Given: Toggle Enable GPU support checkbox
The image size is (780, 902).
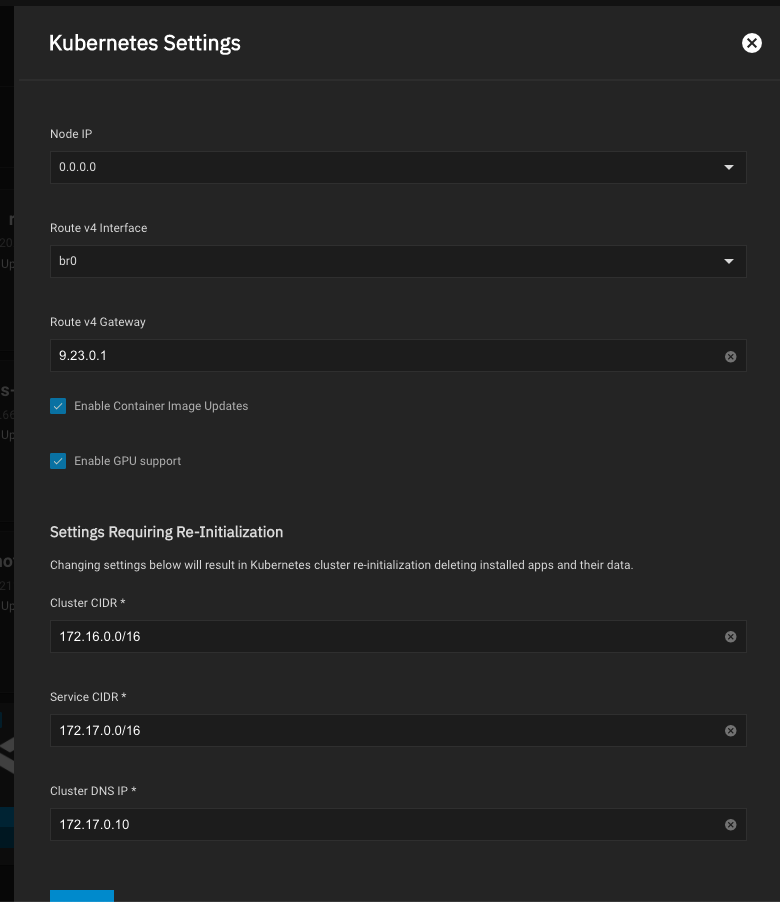Looking at the screenshot, I should tap(58, 461).
